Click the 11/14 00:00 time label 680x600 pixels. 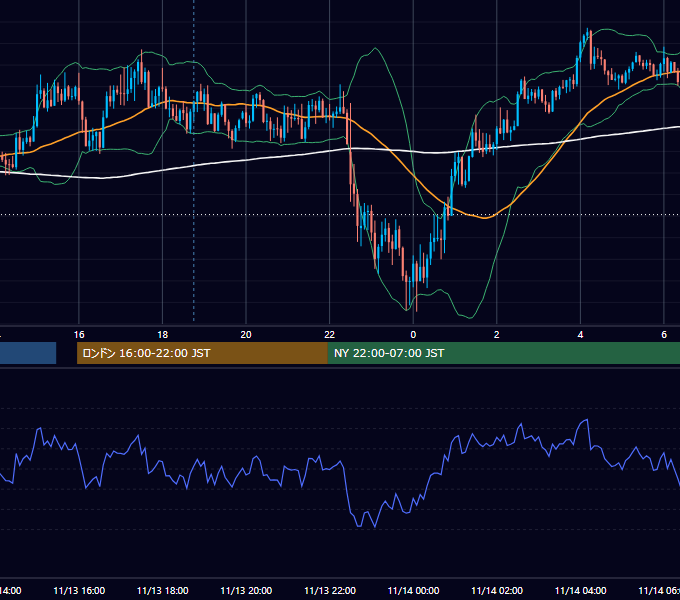[x=413, y=591]
